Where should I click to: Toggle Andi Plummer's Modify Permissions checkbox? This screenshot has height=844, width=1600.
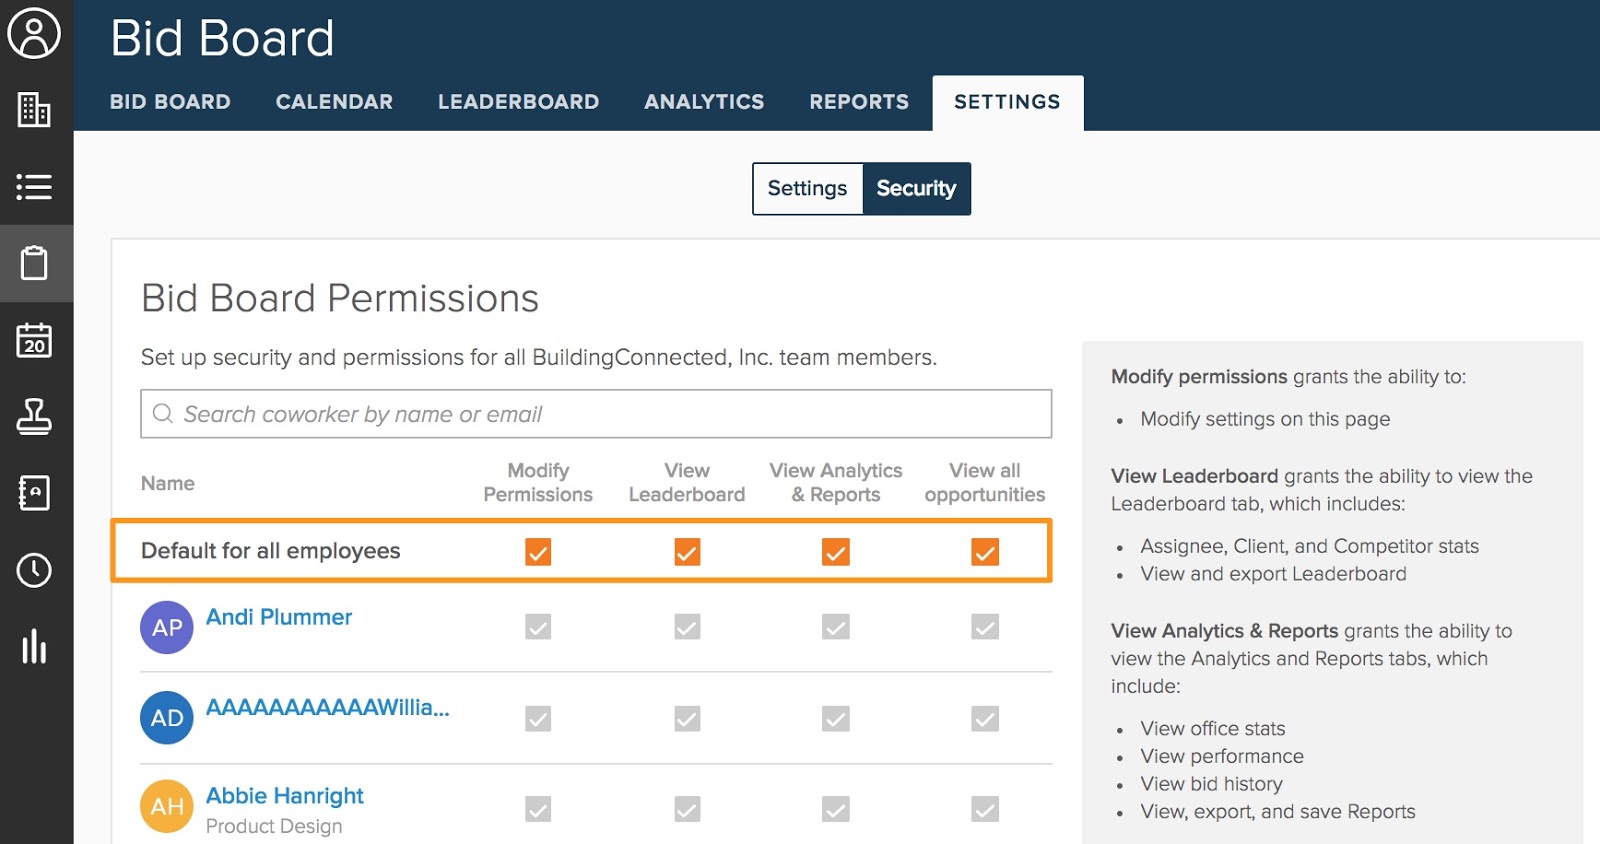tap(538, 627)
